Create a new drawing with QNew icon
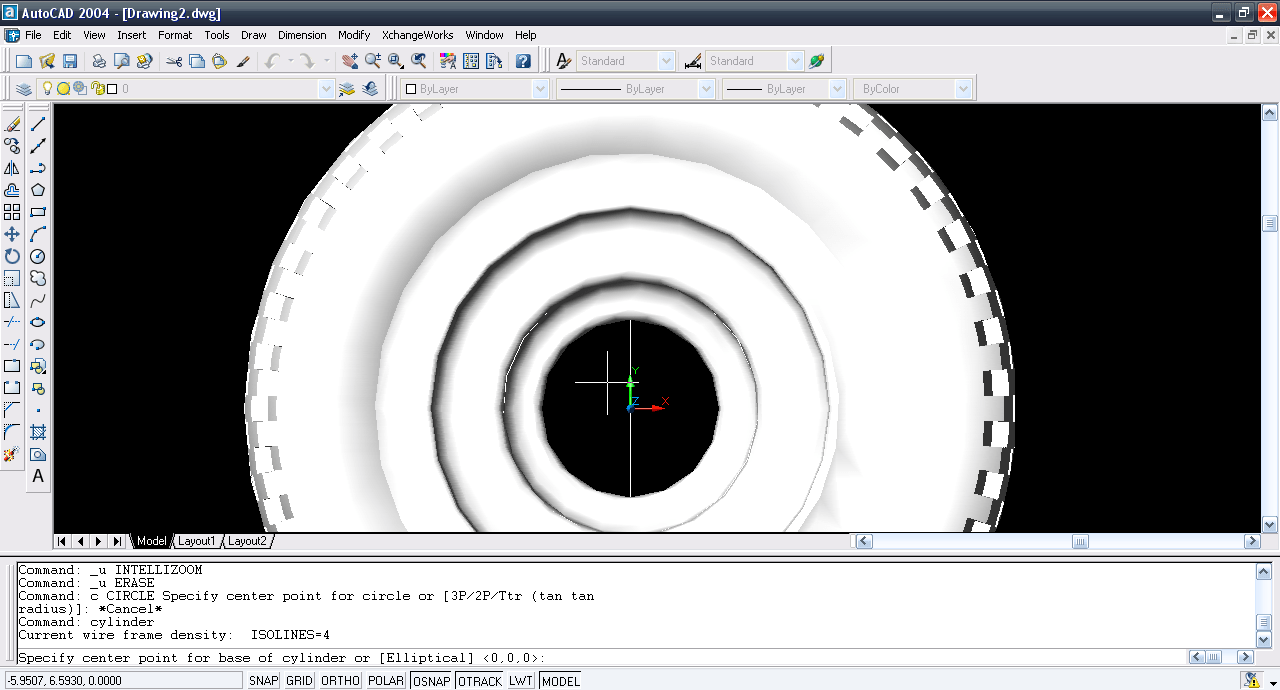 (24, 61)
